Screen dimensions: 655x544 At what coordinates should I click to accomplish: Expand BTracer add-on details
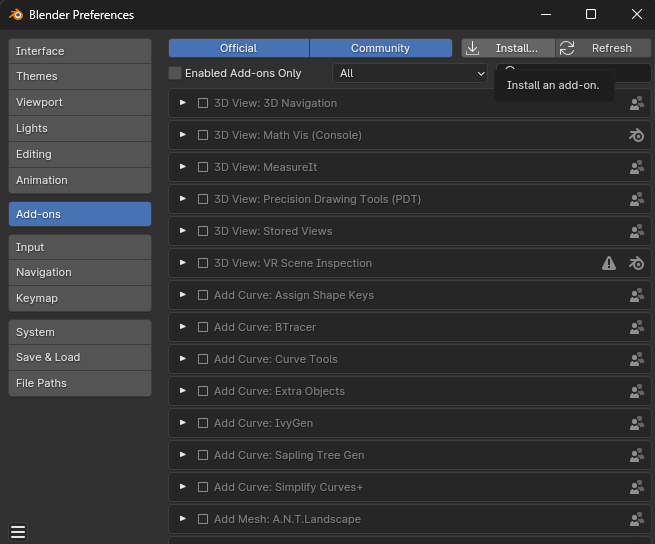click(x=183, y=327)
